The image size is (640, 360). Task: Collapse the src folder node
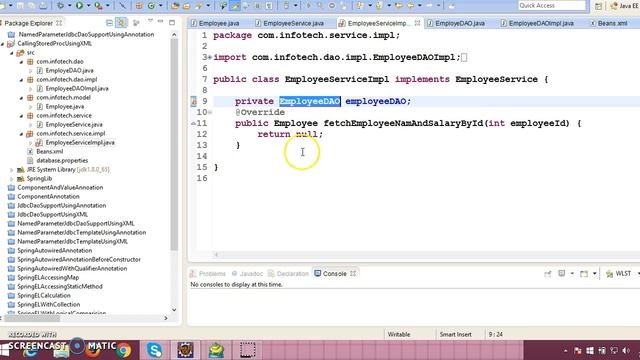tap(12, 53)
